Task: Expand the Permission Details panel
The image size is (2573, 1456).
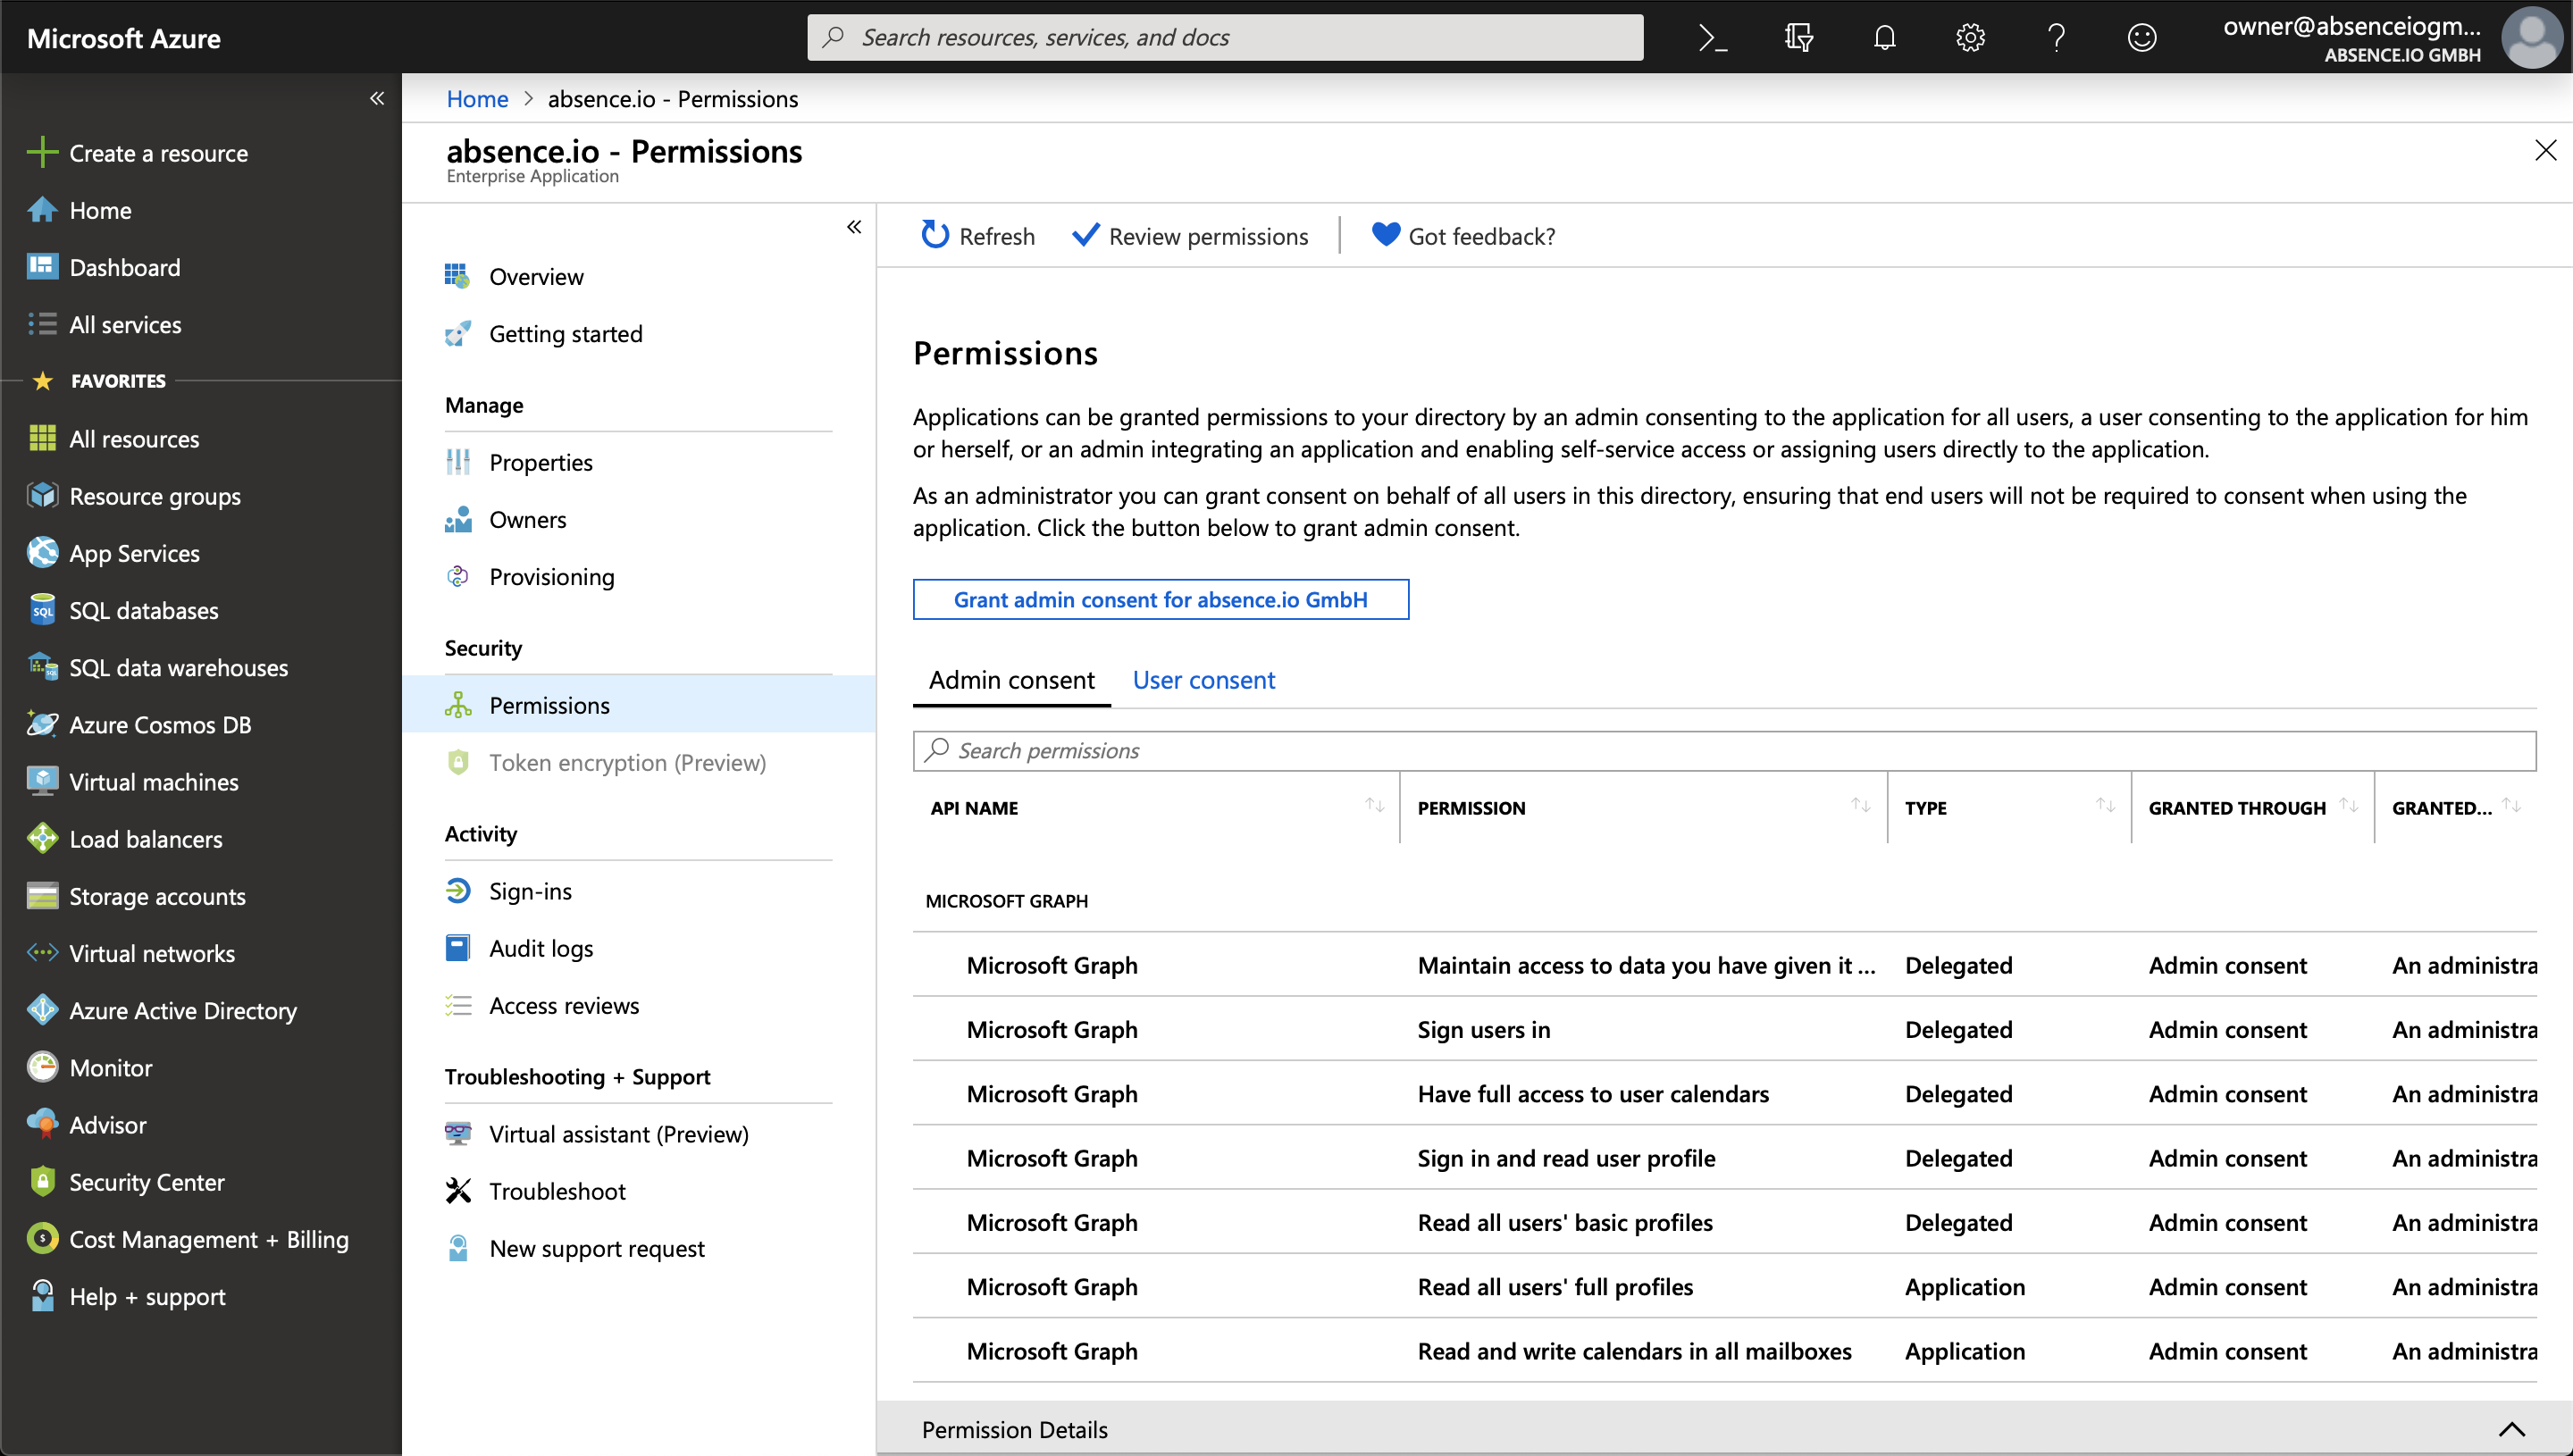Action: pyautogui.click(x=2511, y=1429)
